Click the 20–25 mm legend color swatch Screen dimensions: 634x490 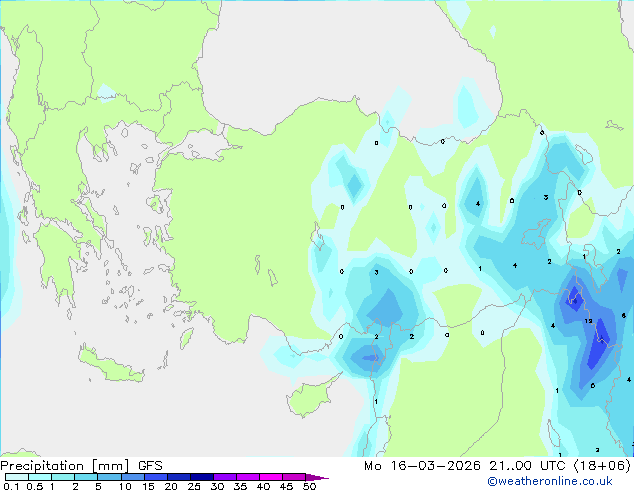[178, 477]
